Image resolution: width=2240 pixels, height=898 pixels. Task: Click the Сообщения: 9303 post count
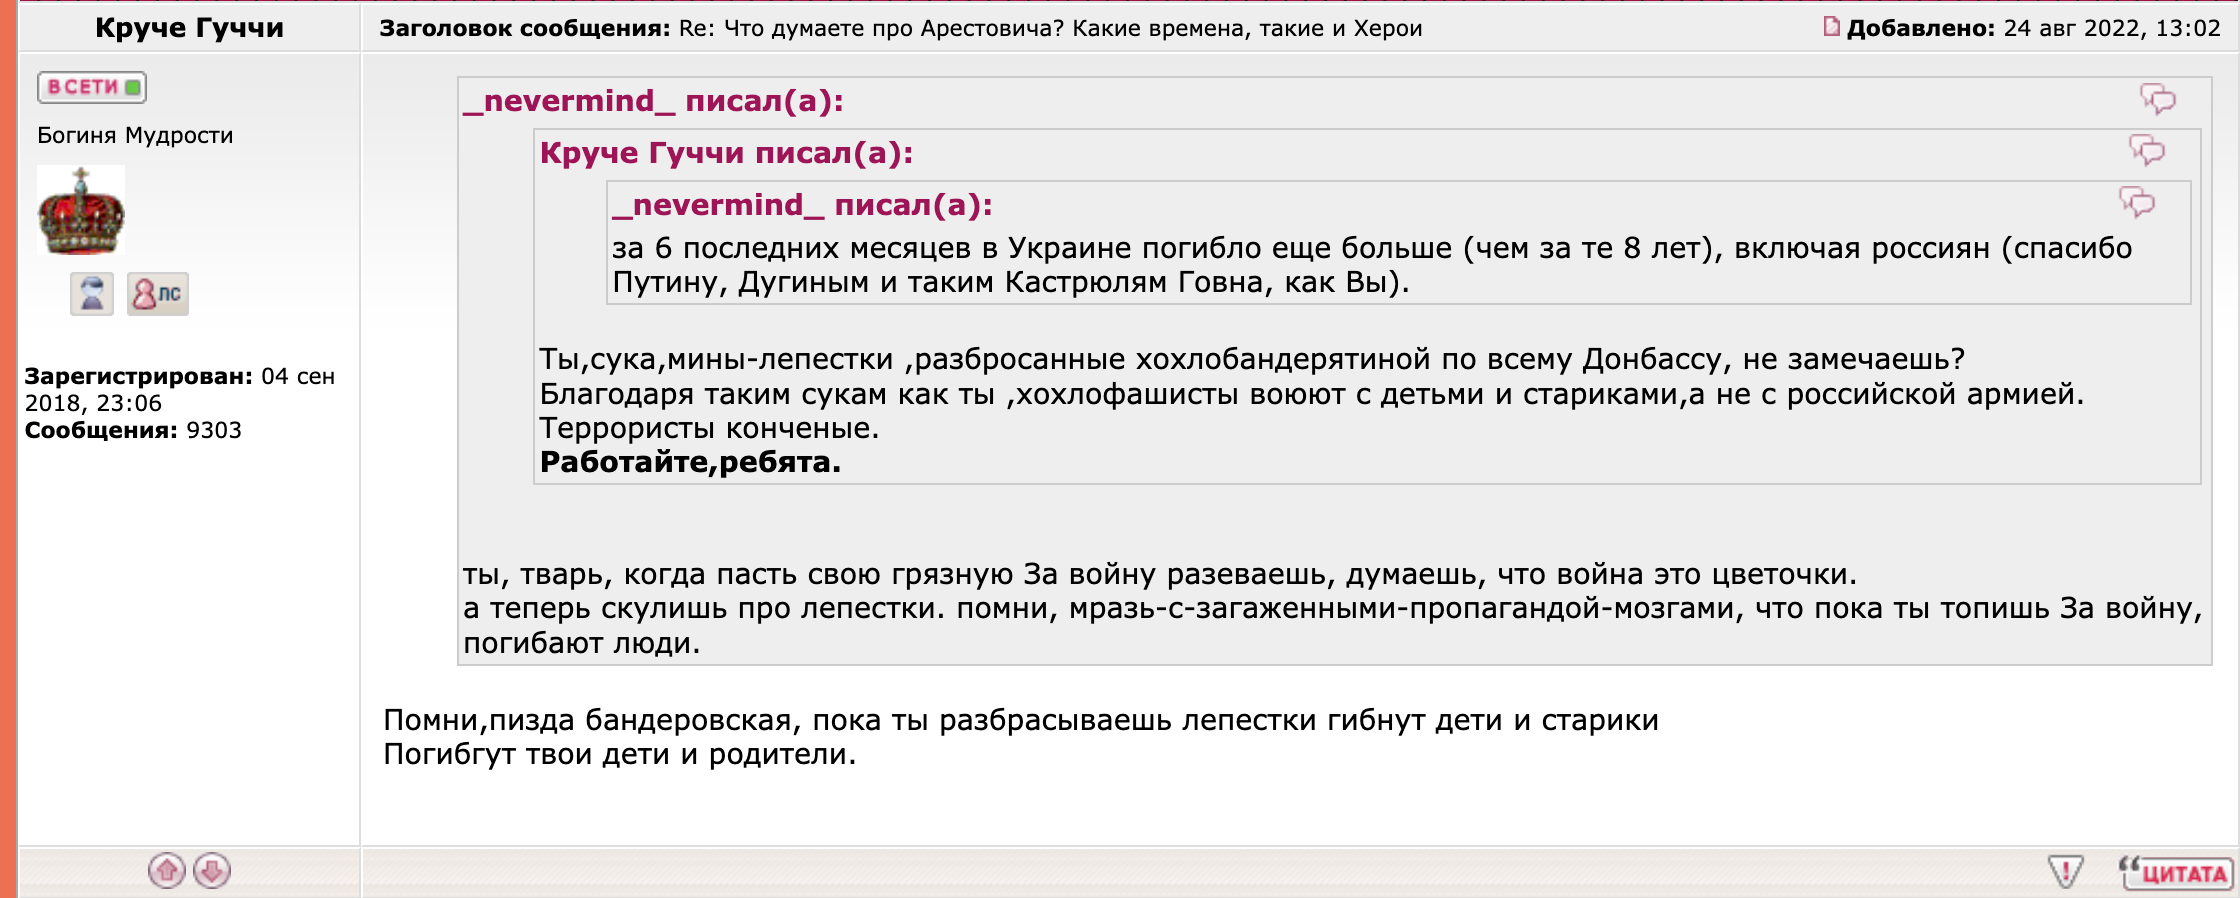point(133,430)
